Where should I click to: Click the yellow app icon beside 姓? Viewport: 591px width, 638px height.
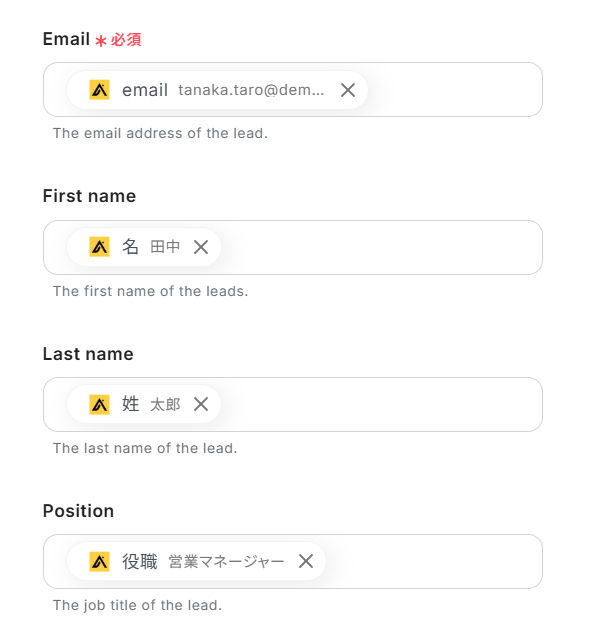99,404
